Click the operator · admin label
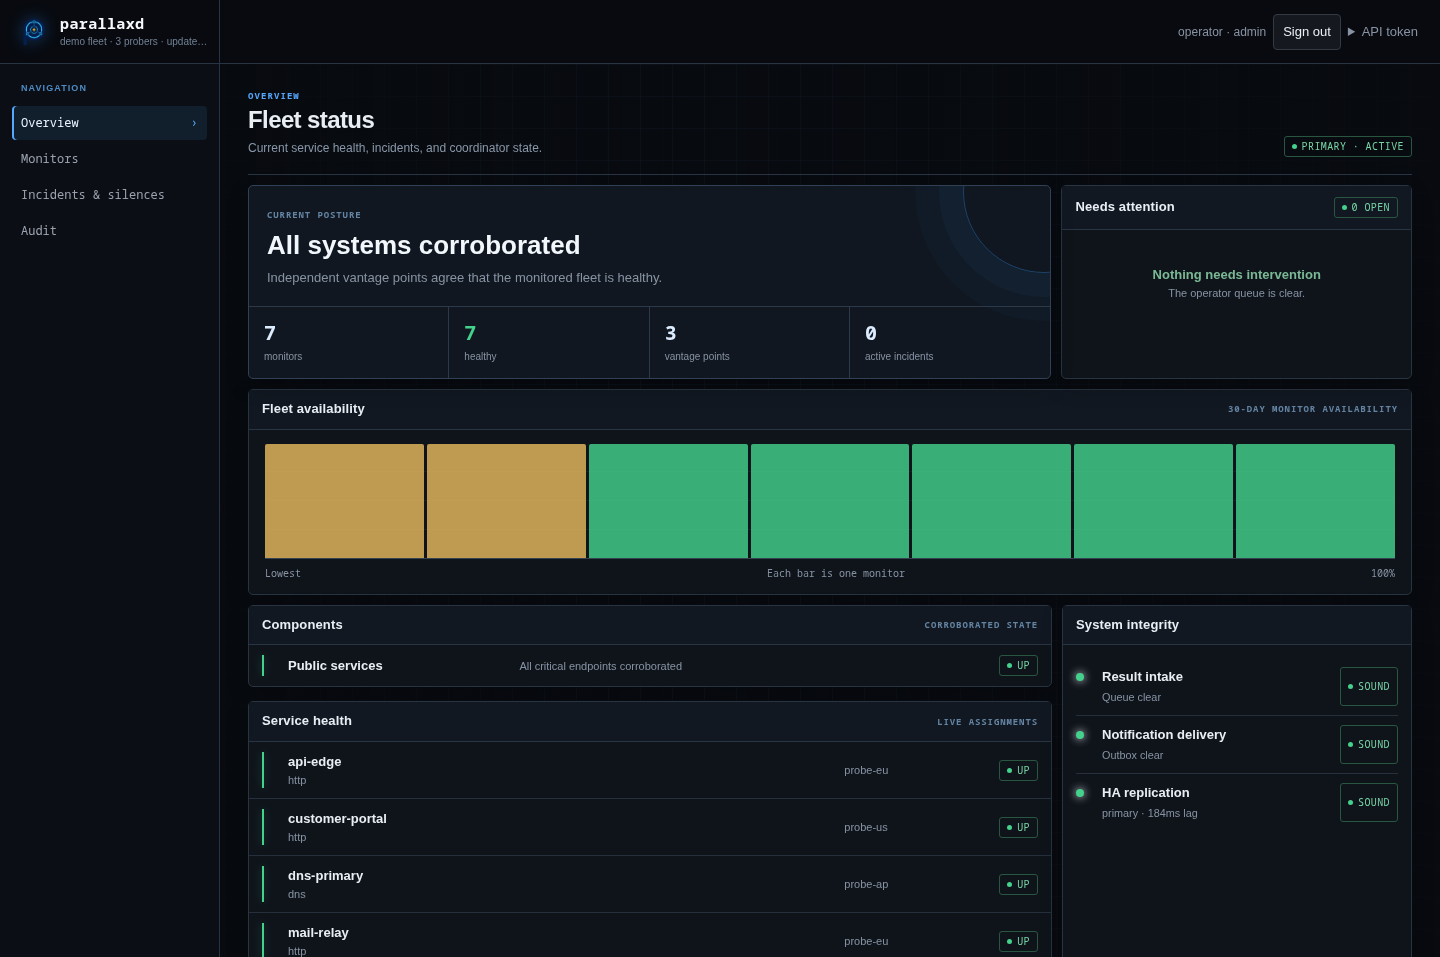The image size is (1440, 957). coord(1222,32)
